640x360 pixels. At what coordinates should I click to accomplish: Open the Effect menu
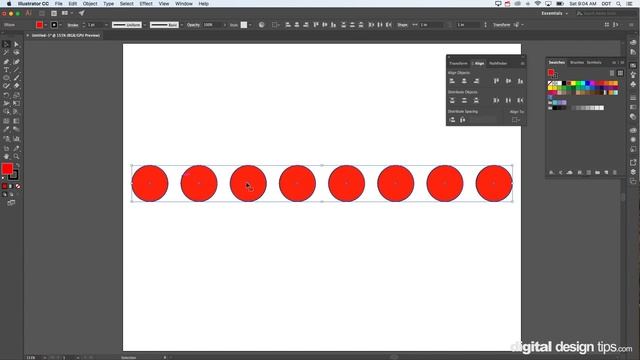146,4
